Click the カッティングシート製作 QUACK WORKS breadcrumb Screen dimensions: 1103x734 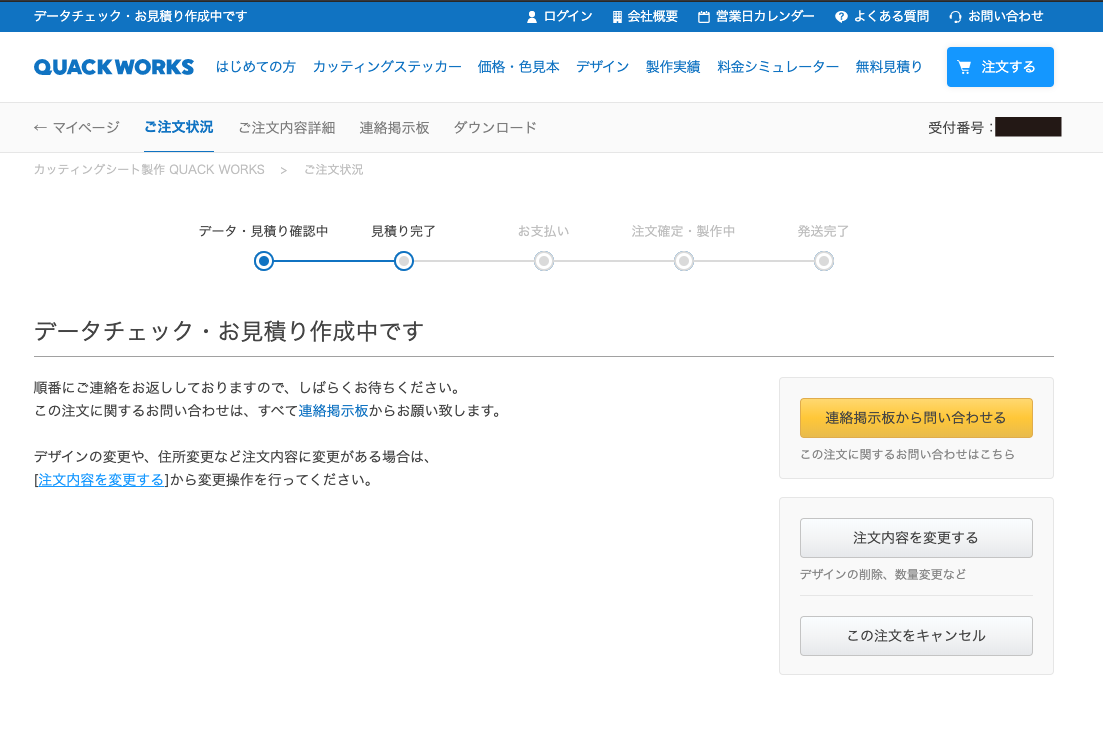(149, 170)
